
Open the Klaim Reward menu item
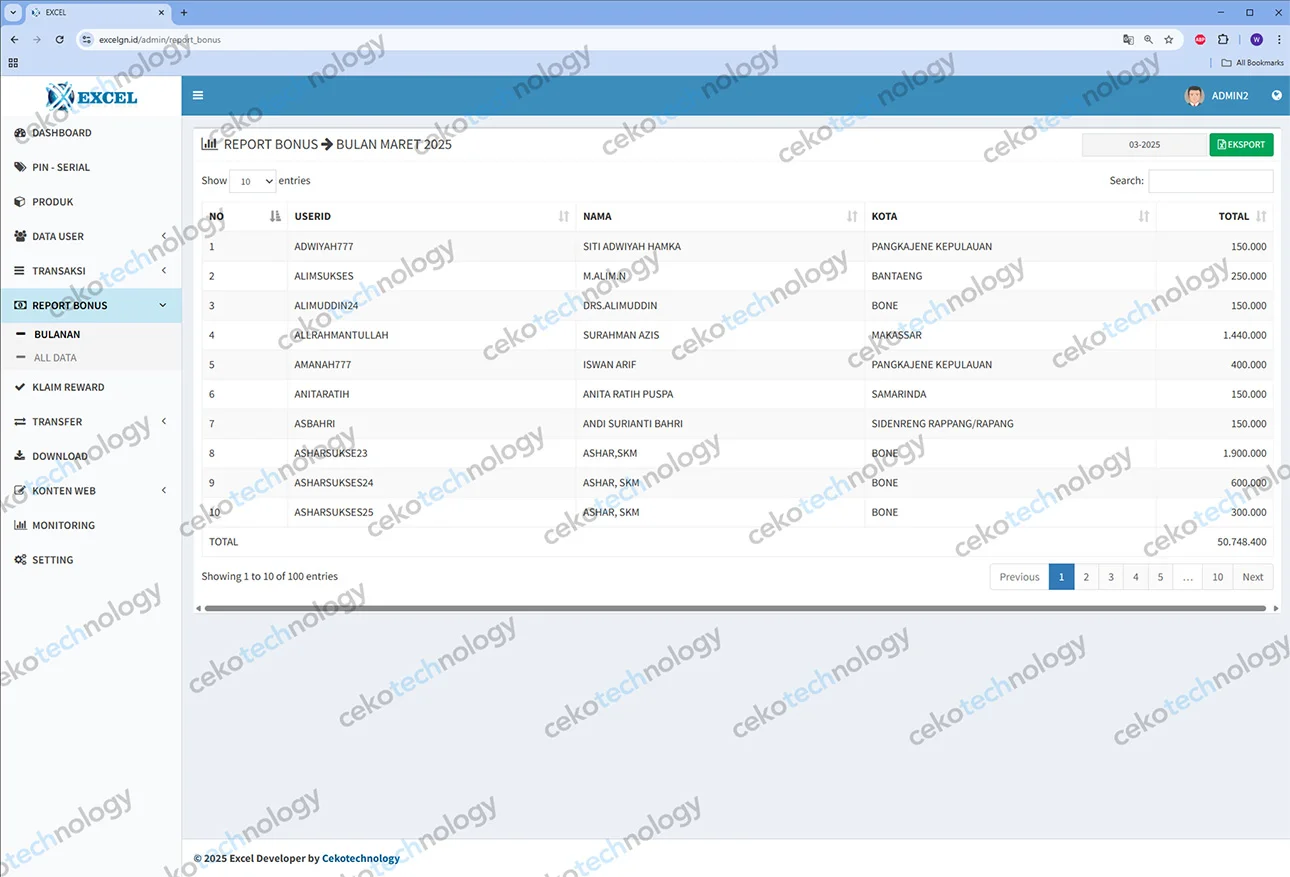click(x=68, y=387)
